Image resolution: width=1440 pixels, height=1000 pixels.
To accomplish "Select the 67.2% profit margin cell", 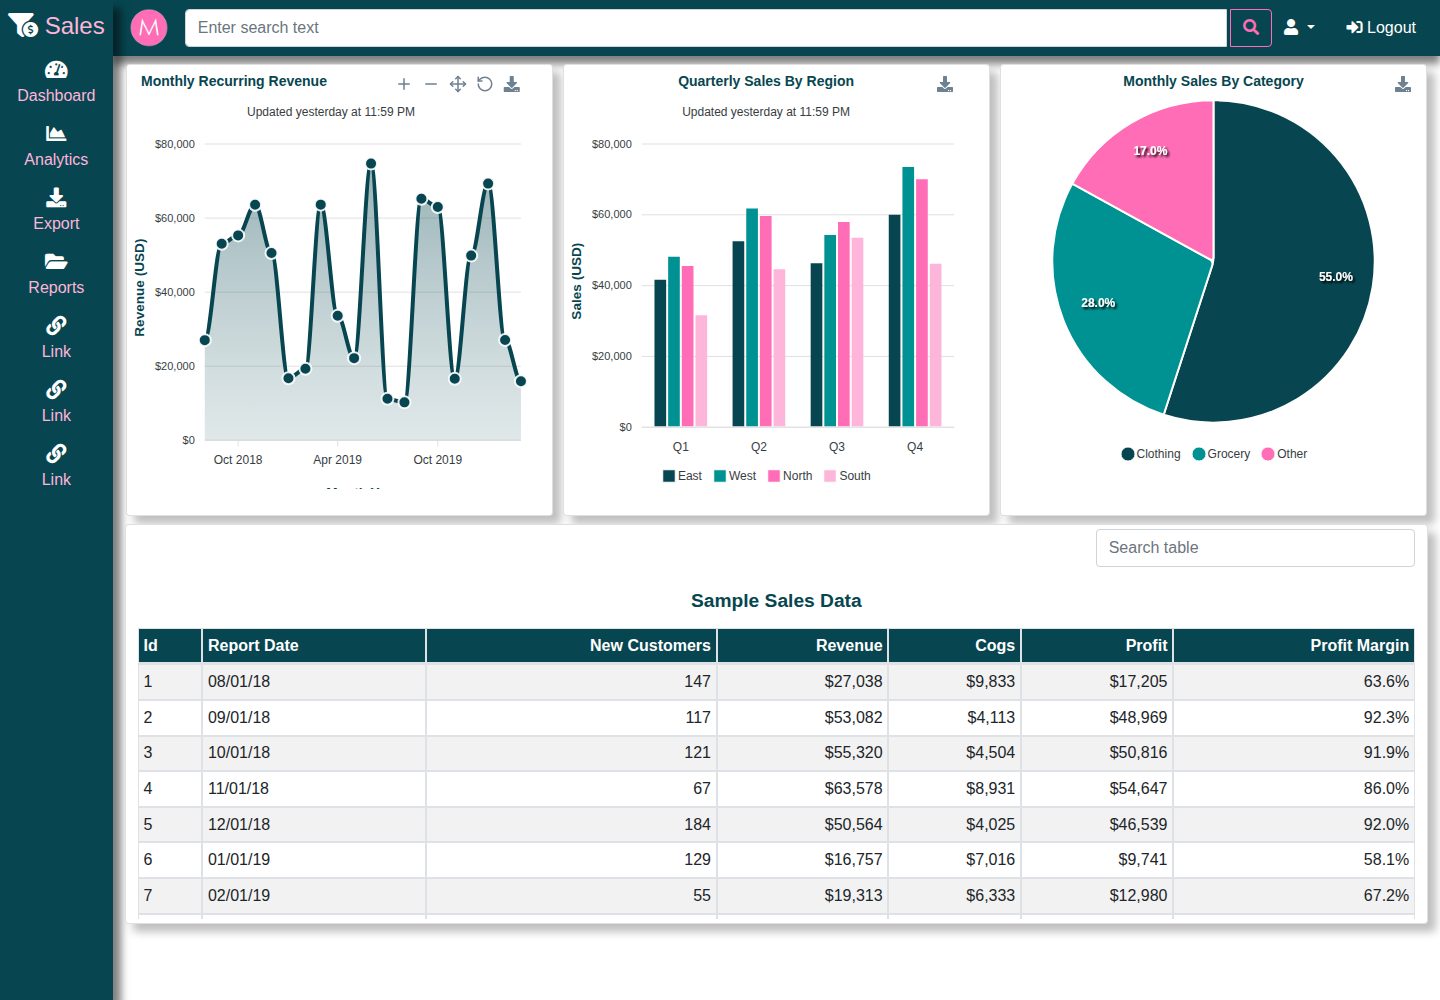I will (x=1294, y=896).
